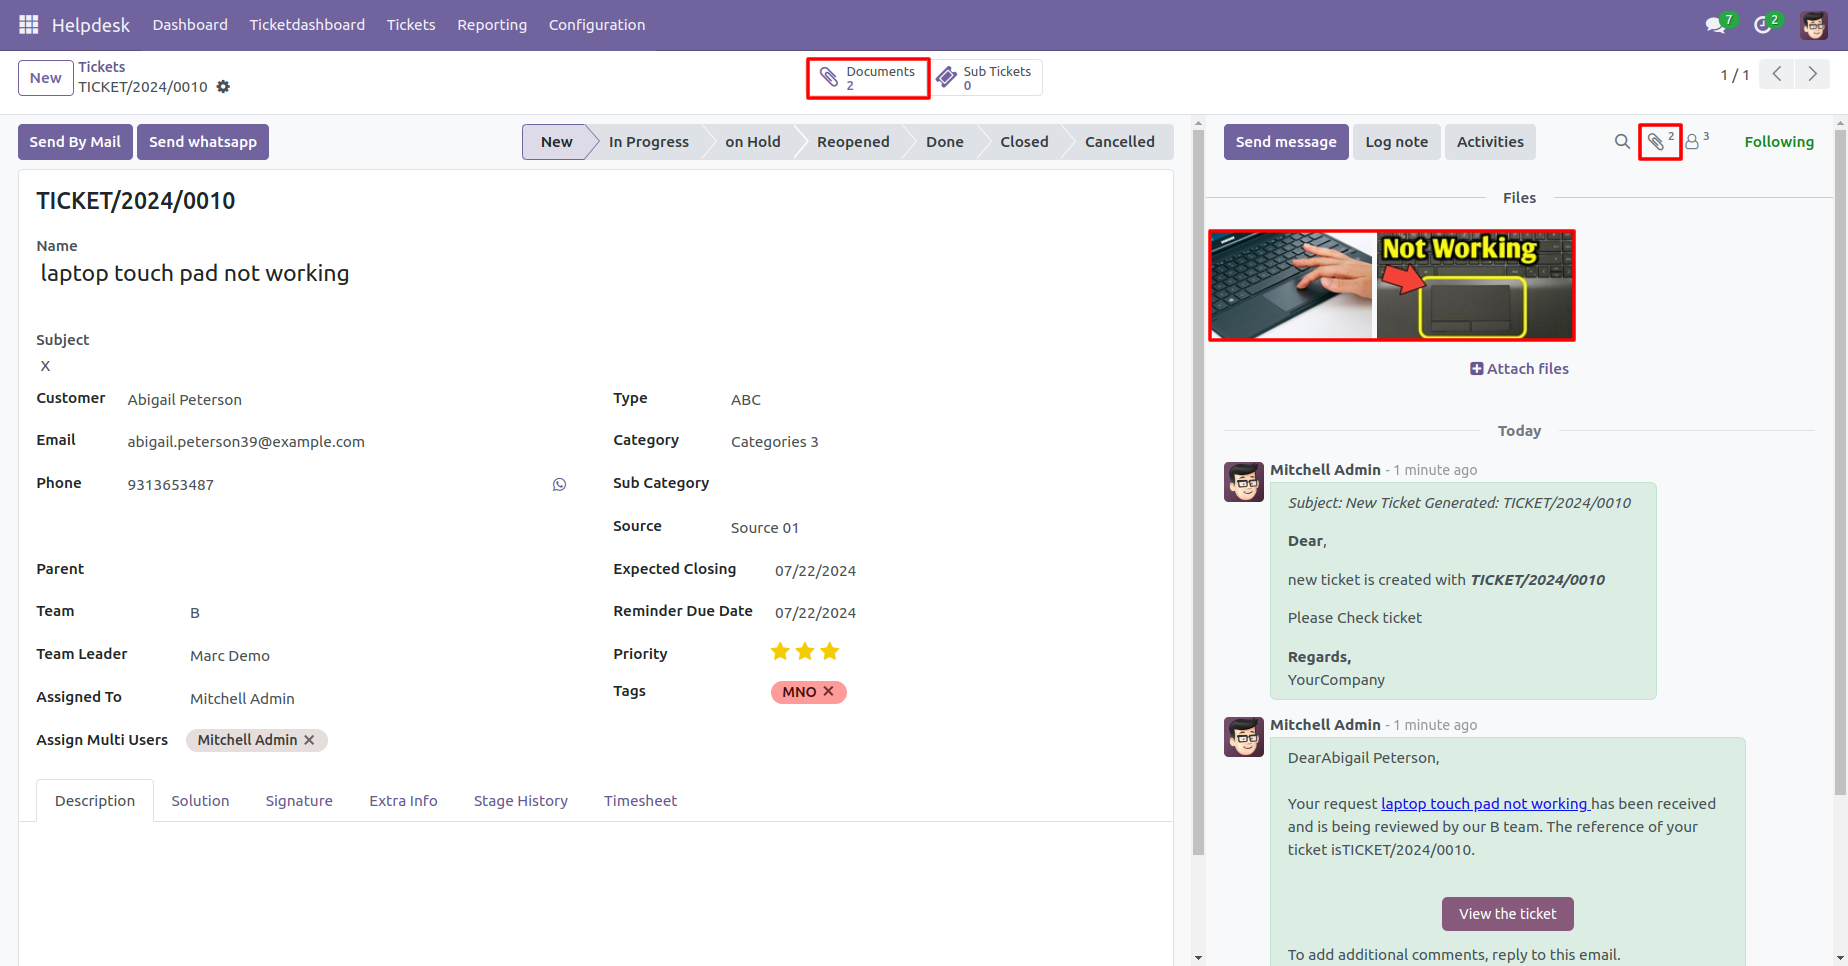View the followers person icon showing 3

[x=1692, y=141]
